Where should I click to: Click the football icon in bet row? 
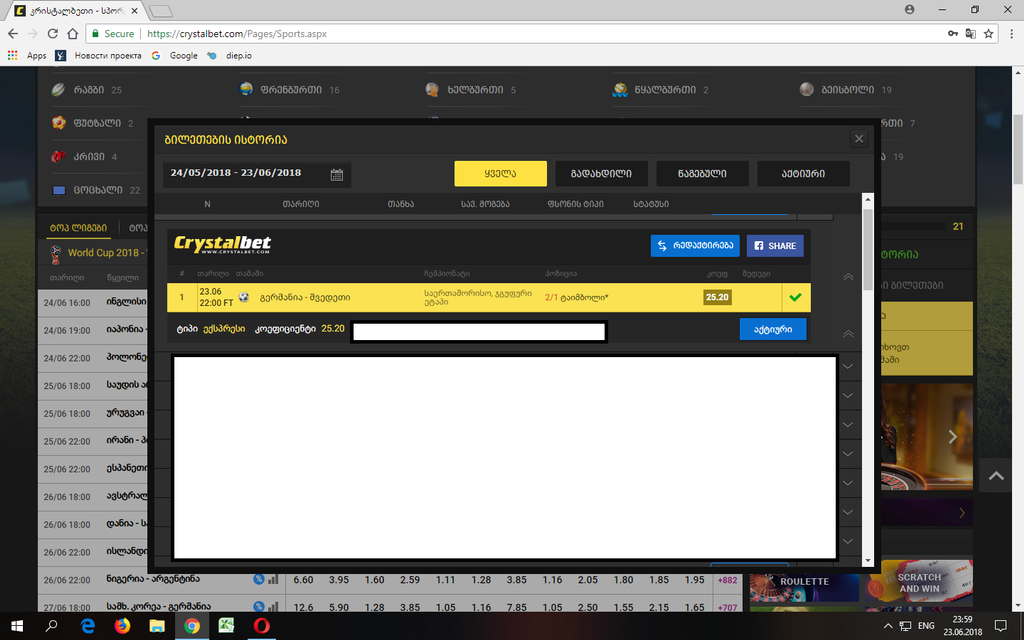click(244, 297)
